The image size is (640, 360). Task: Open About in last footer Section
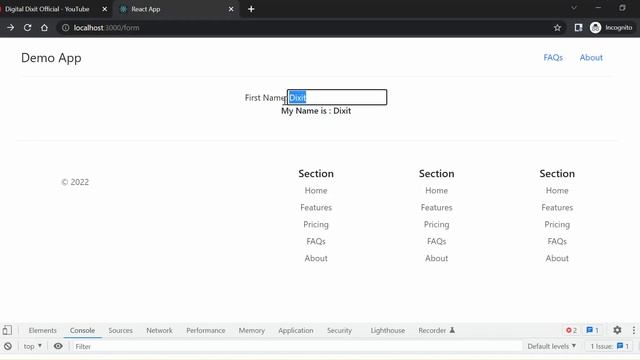click(557, 258)
